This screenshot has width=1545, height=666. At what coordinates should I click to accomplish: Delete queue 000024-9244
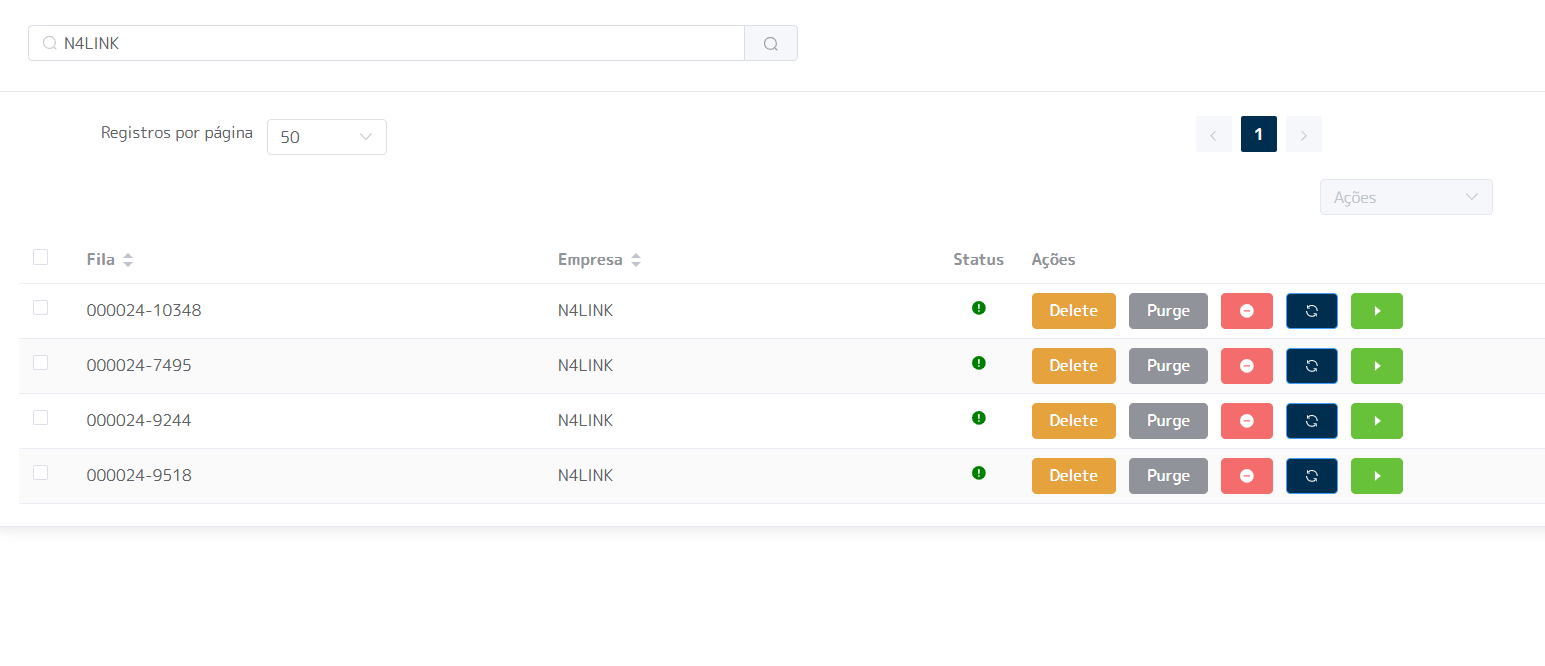(x=1074, y=421)
